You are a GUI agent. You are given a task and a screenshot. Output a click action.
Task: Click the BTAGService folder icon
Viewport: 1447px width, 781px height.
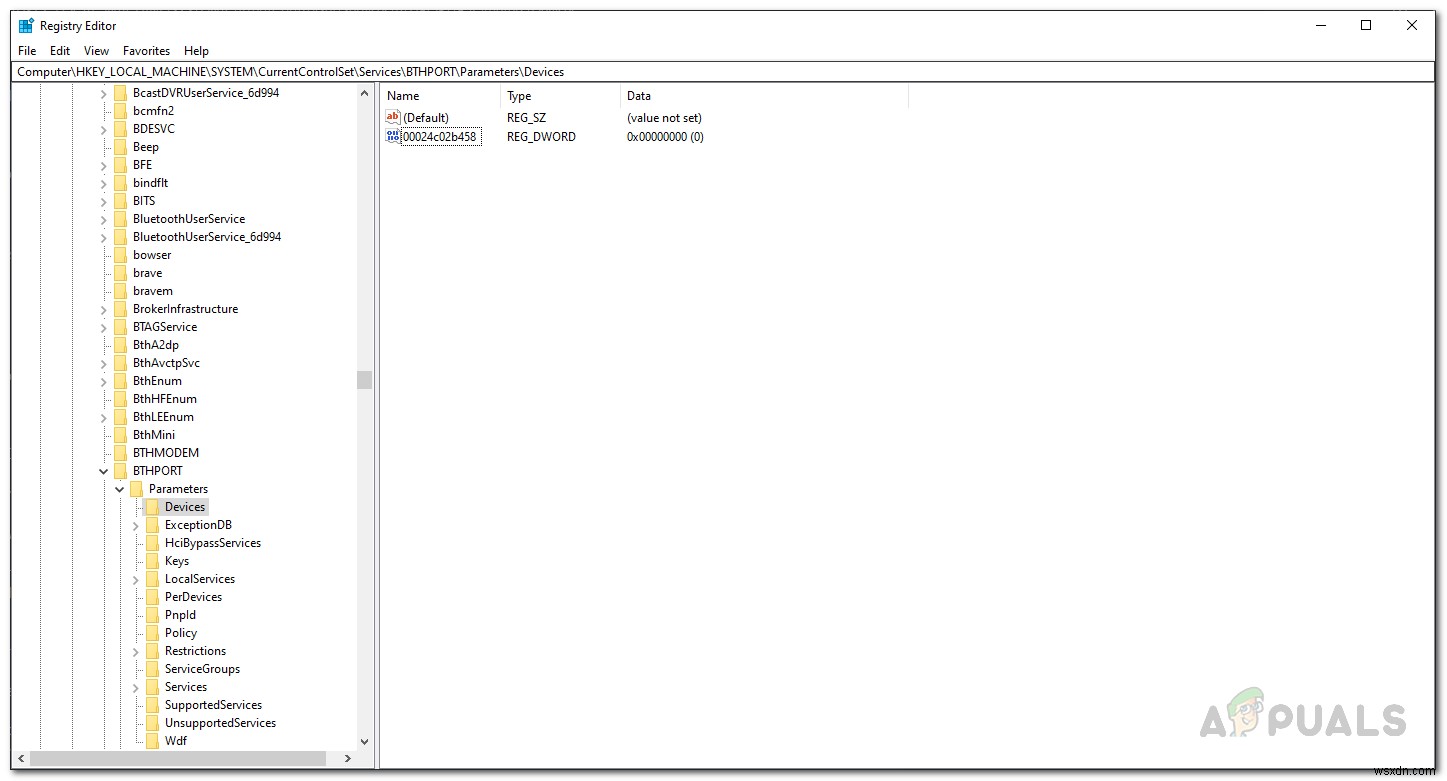pyautogui.click(x=120, y=327)
